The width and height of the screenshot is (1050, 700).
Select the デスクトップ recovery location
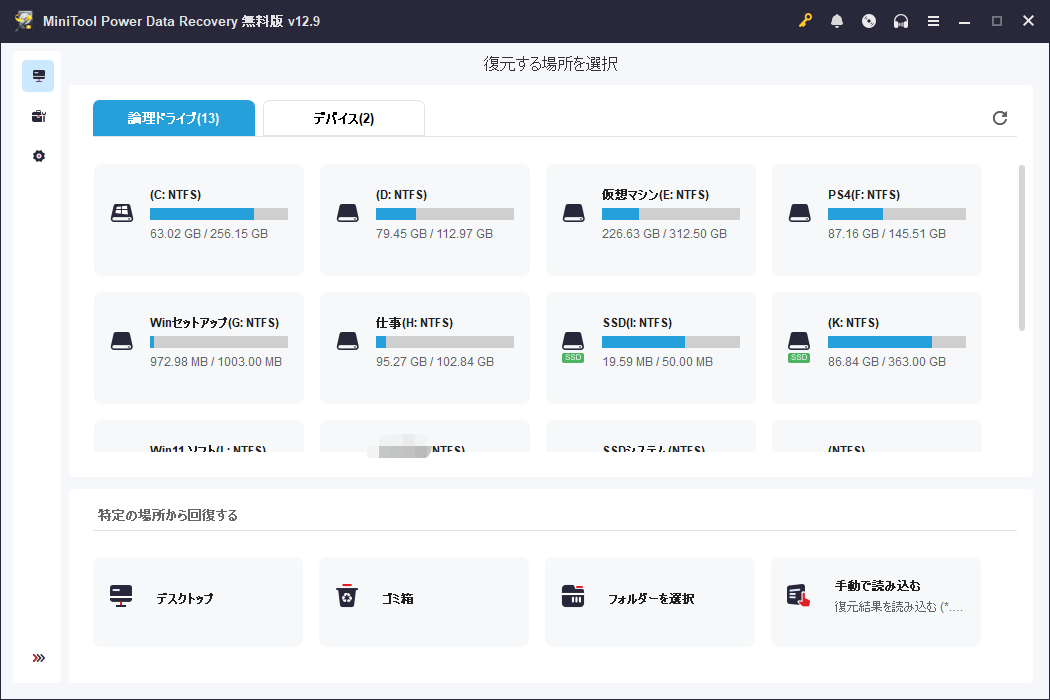pyautogui.click(x=198, y=602)
